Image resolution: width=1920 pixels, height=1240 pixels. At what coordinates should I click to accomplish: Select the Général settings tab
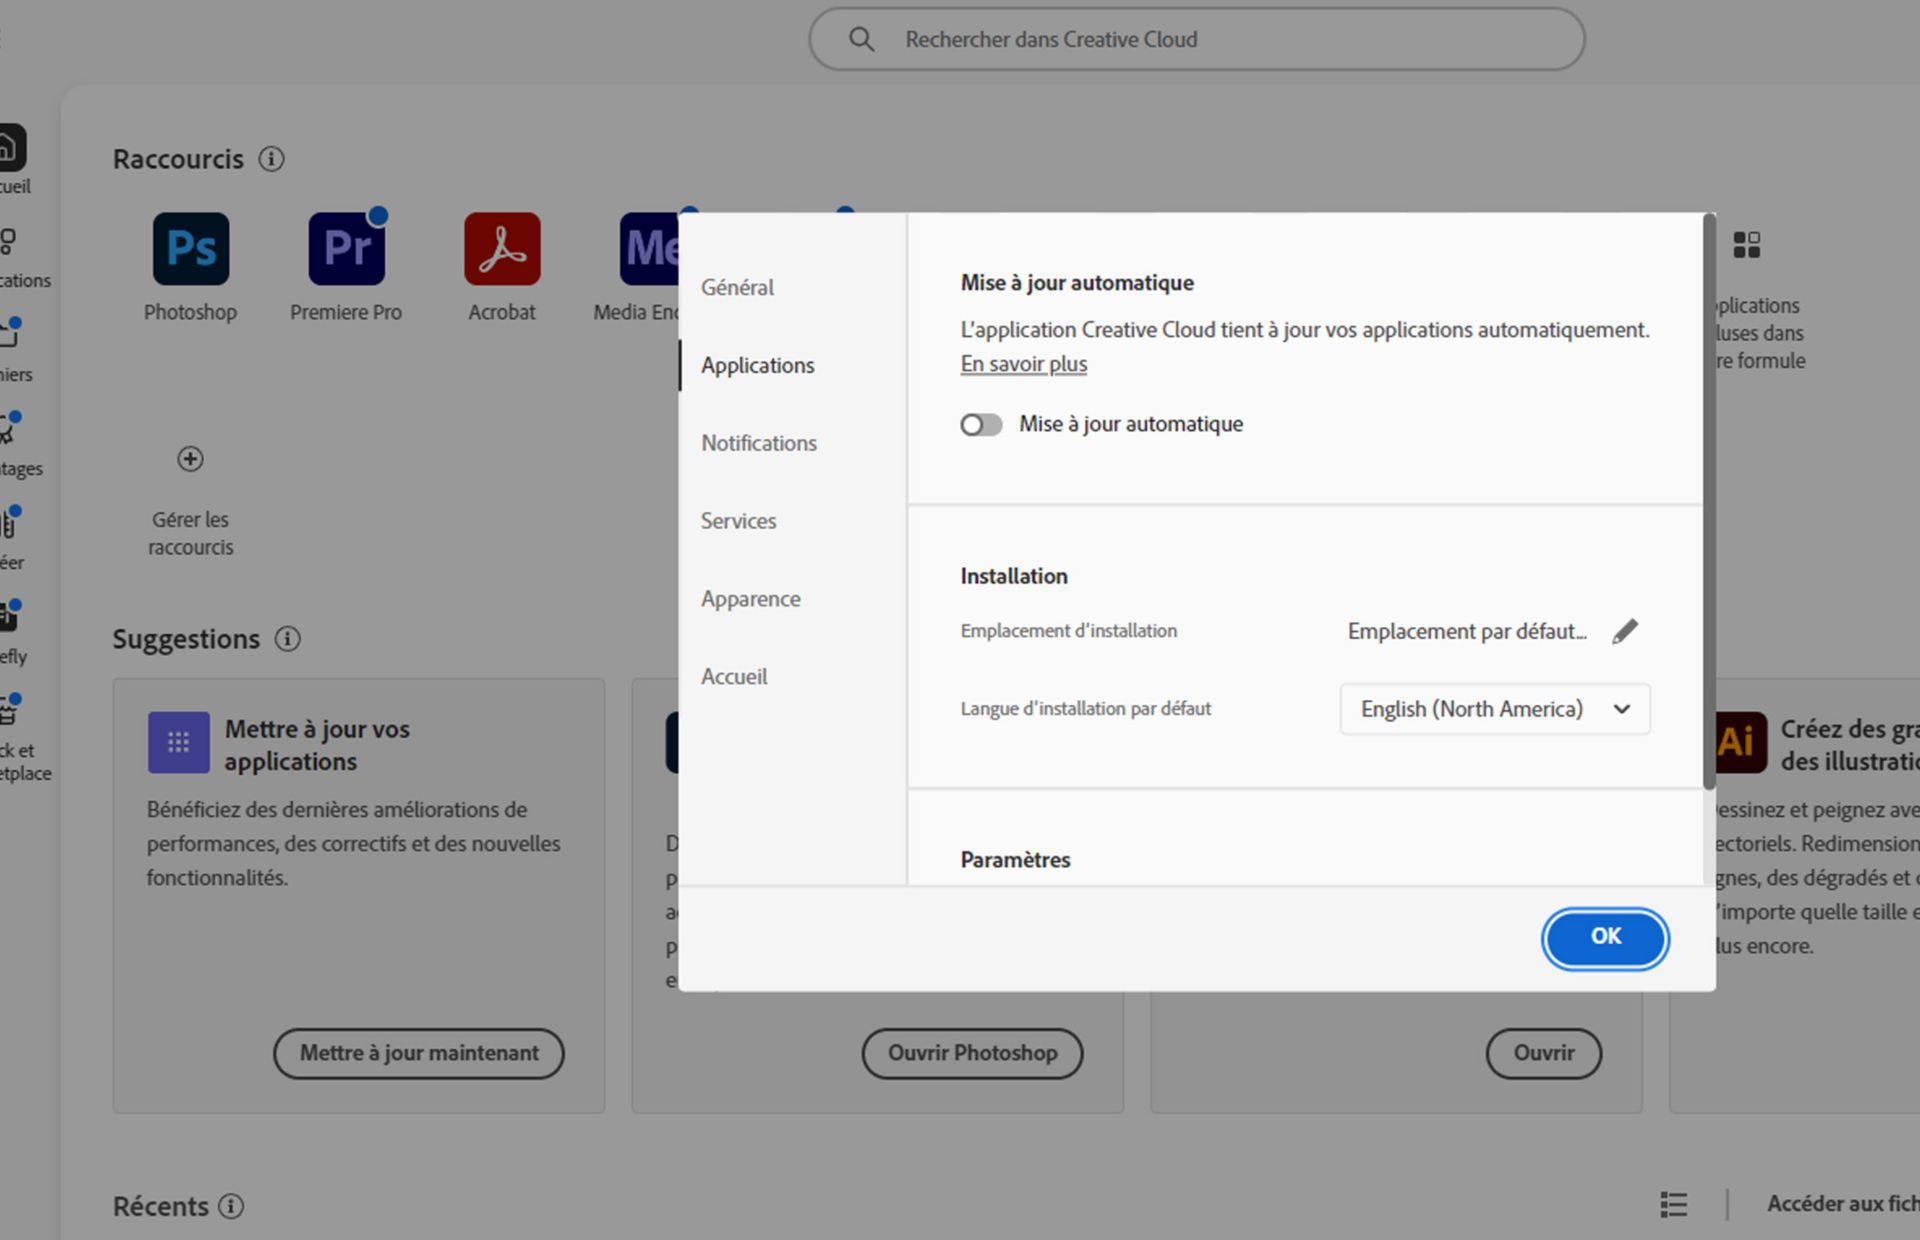(x=737, y=287)
